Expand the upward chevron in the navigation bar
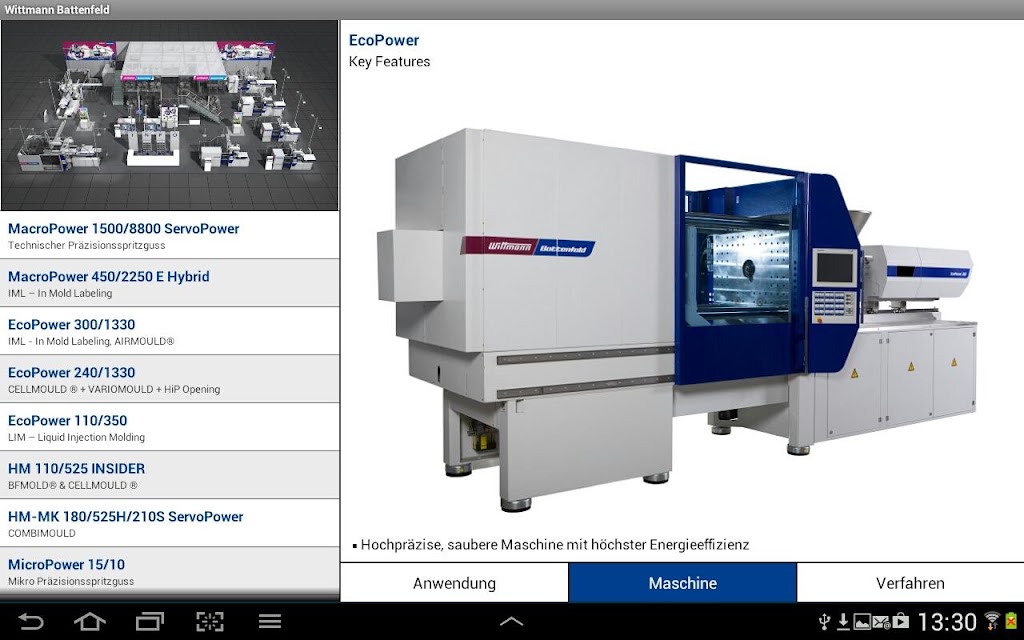Viewport: 1024px width, 640px height. [x=511, y=621]
